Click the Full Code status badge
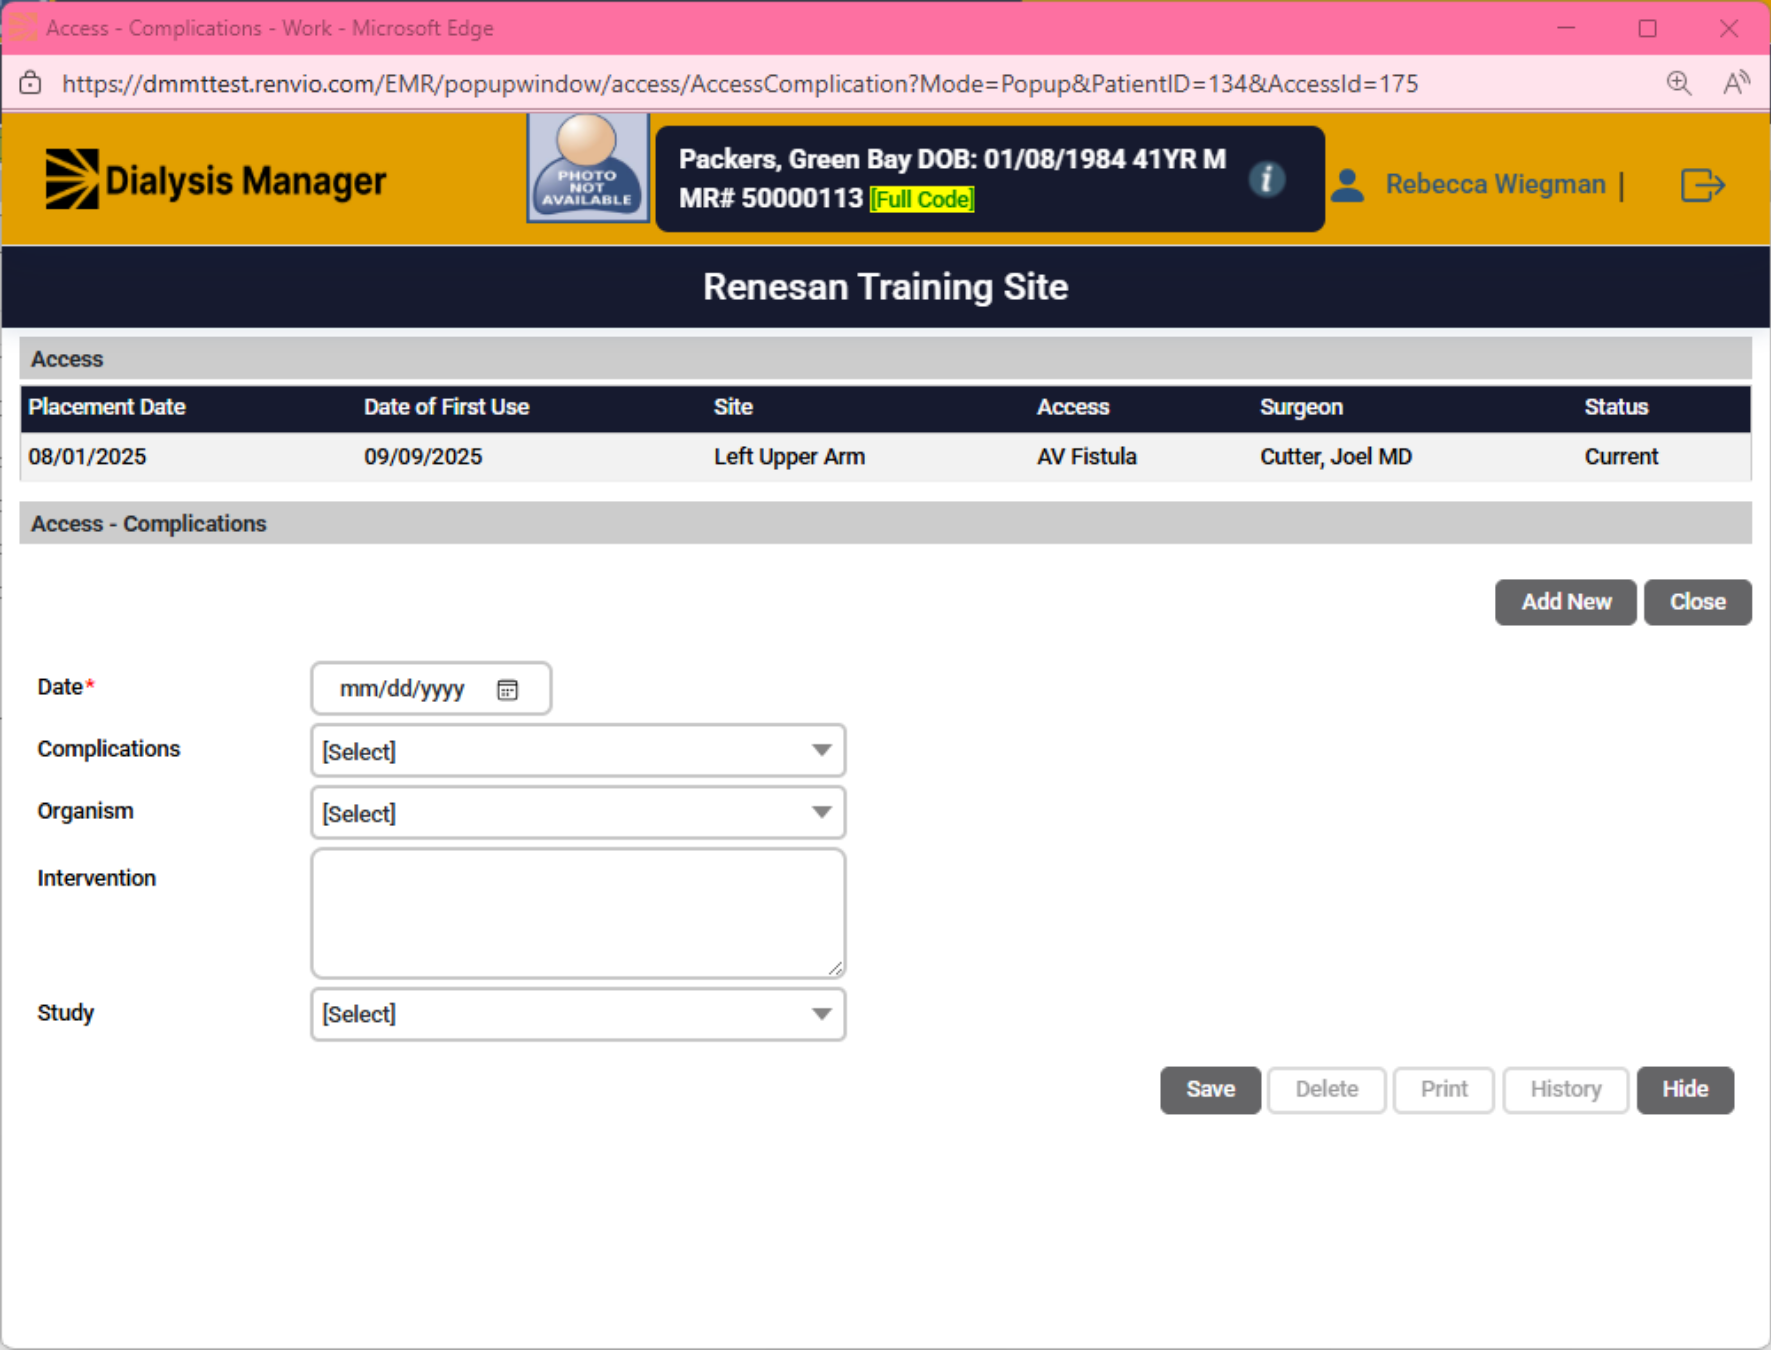Viewport: 1771px width, 1350px height. coord(922,199)
